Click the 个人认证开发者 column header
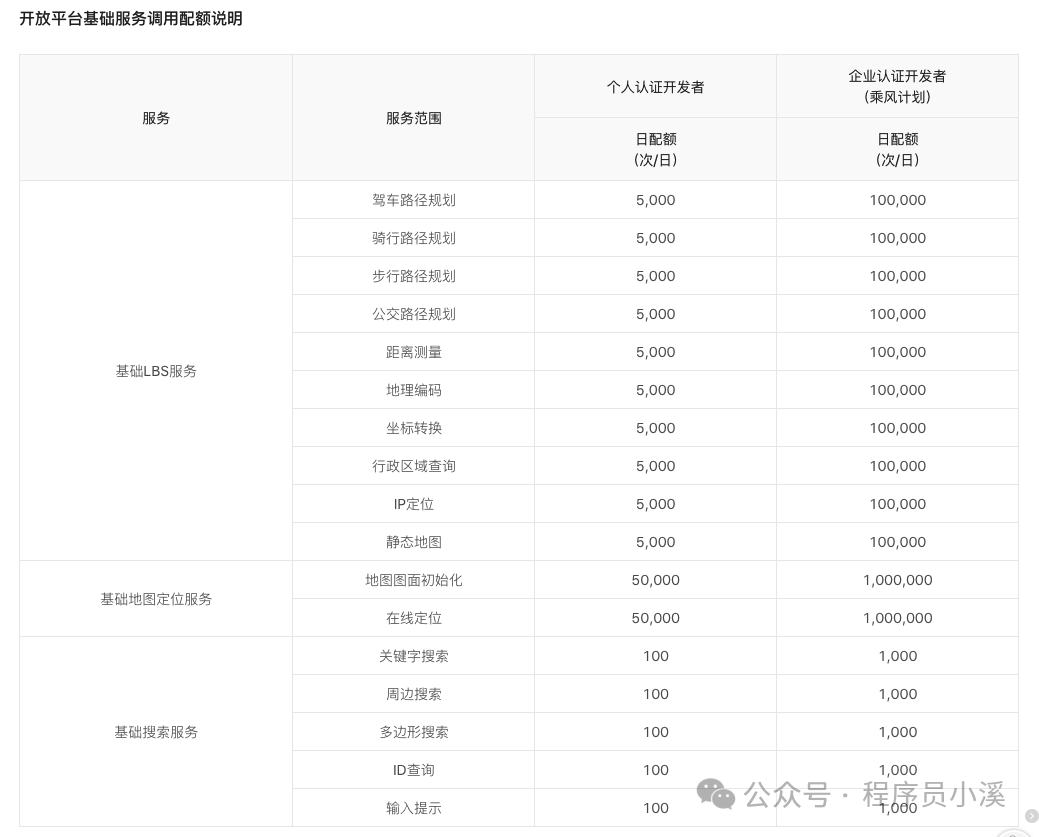 (x=655, y=86)
